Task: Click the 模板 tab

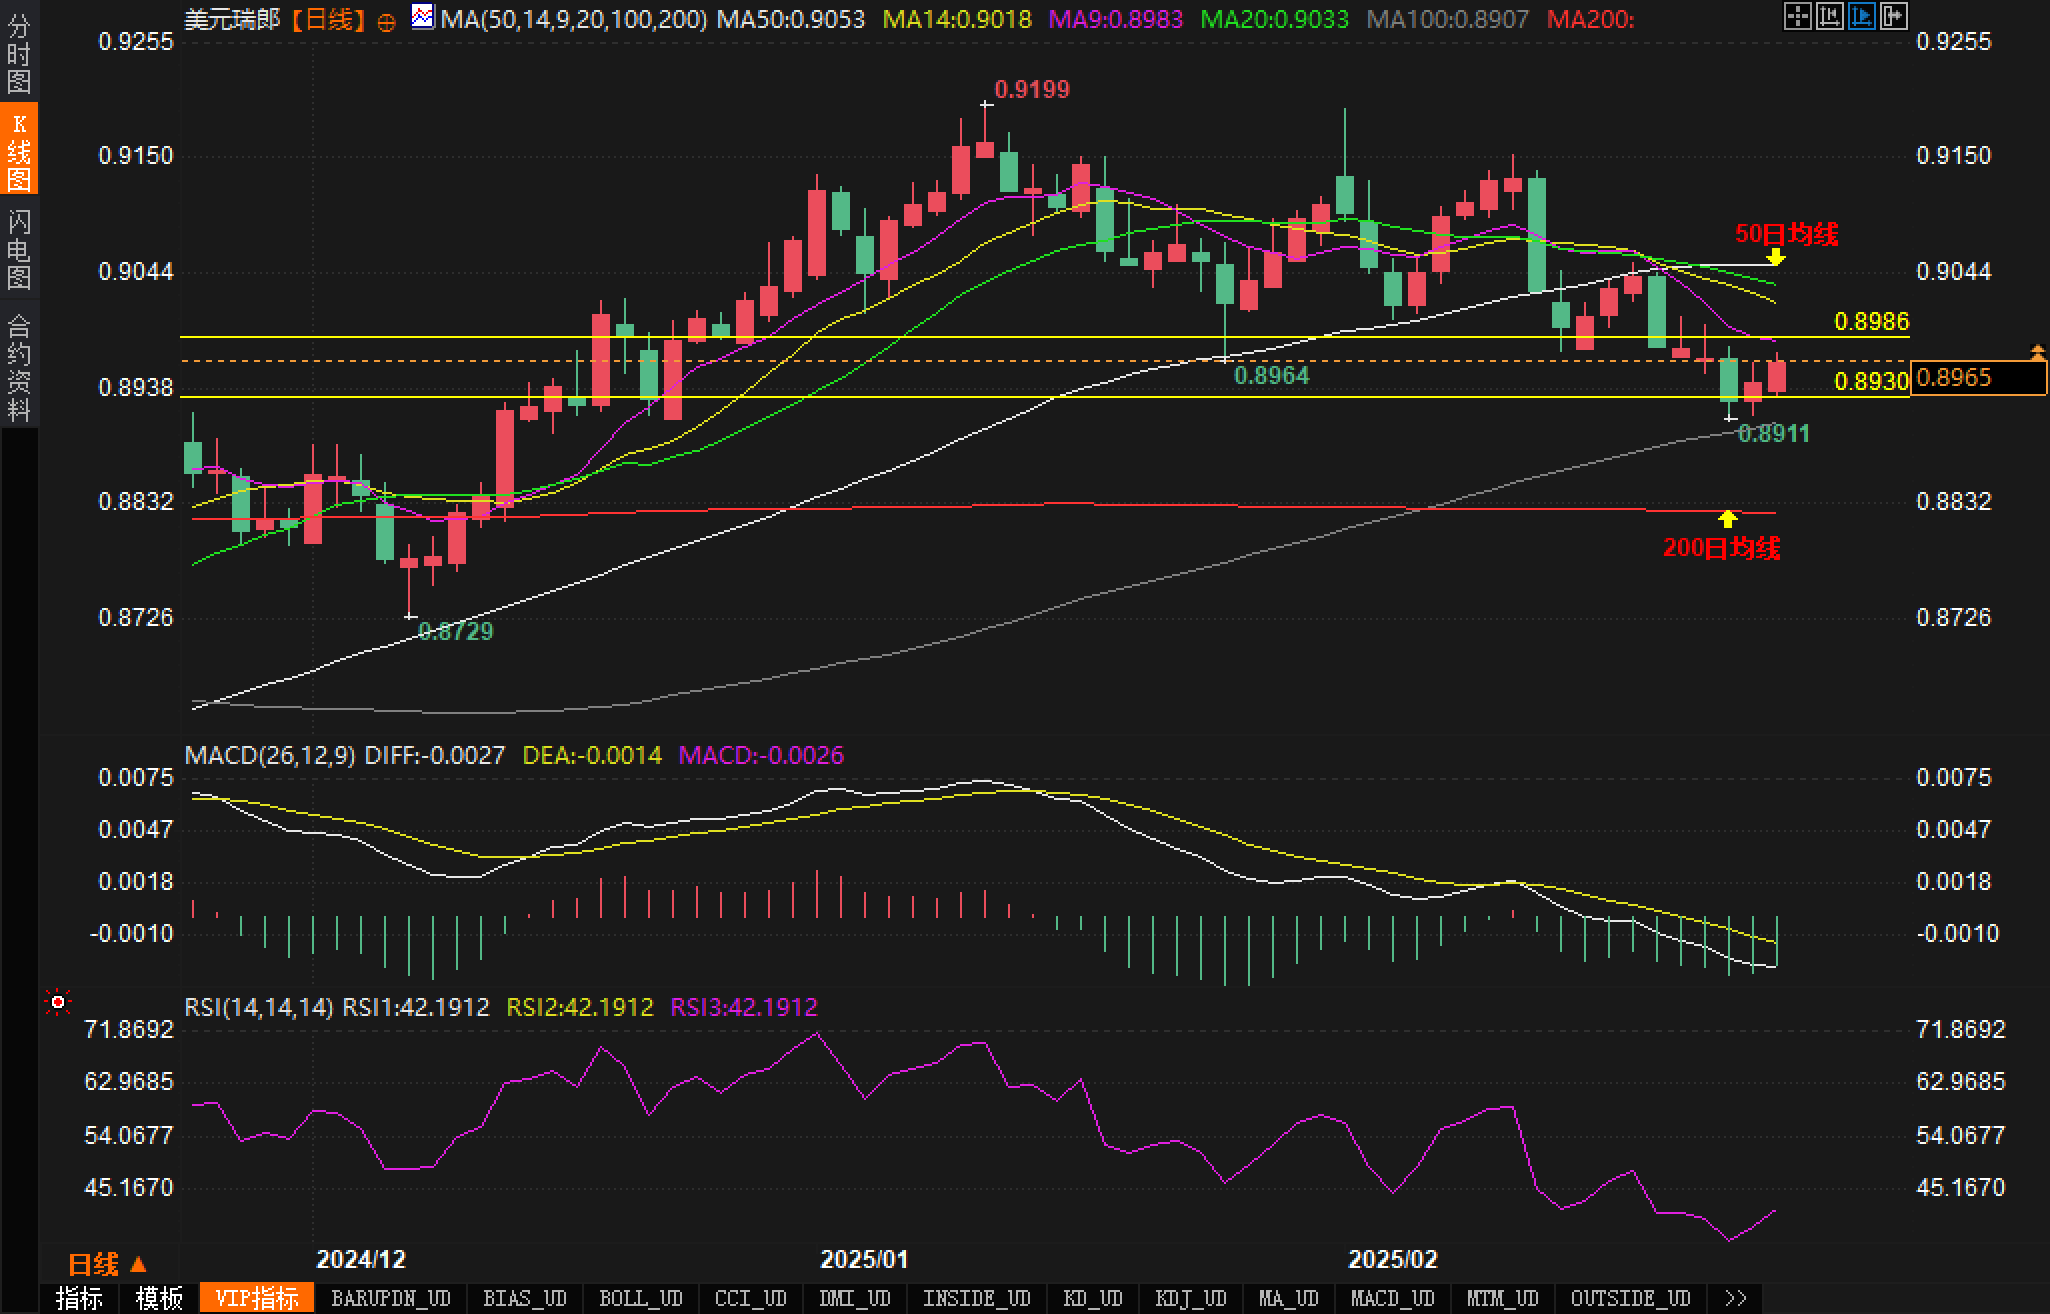Action: [x=160, y=1298]
